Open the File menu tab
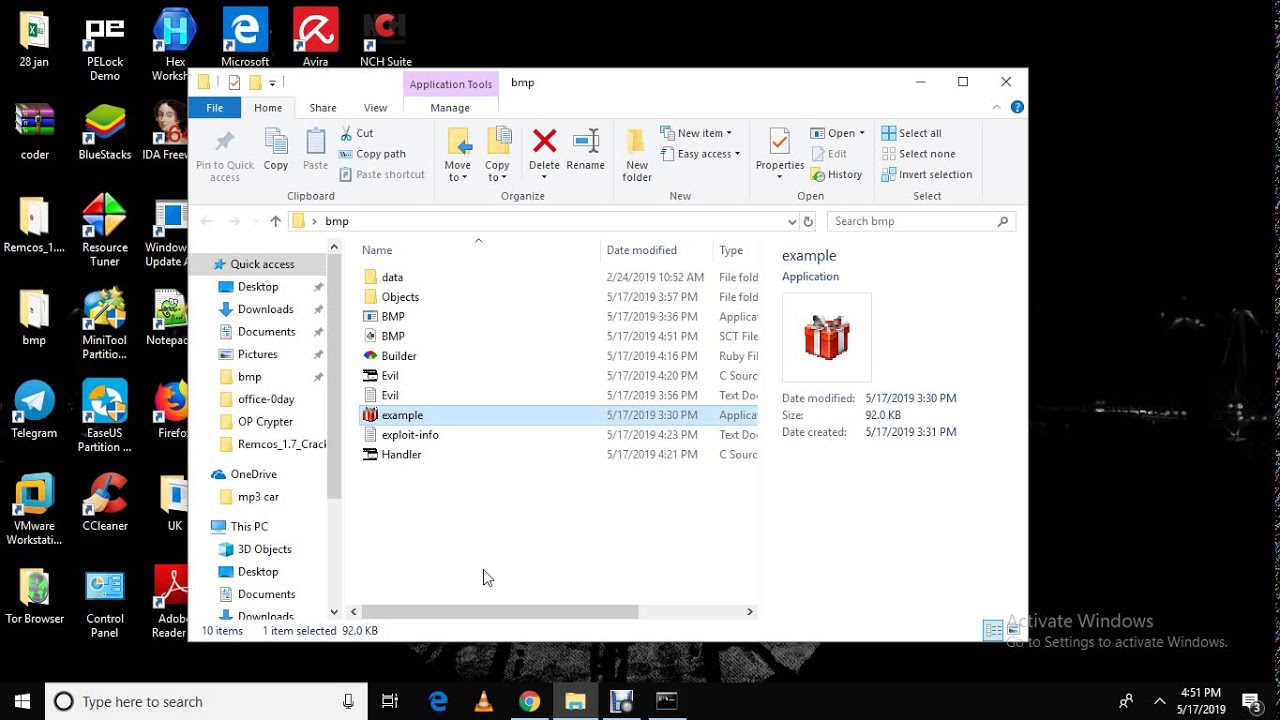Screen dimensions: 1280x720 pos(214,108)
